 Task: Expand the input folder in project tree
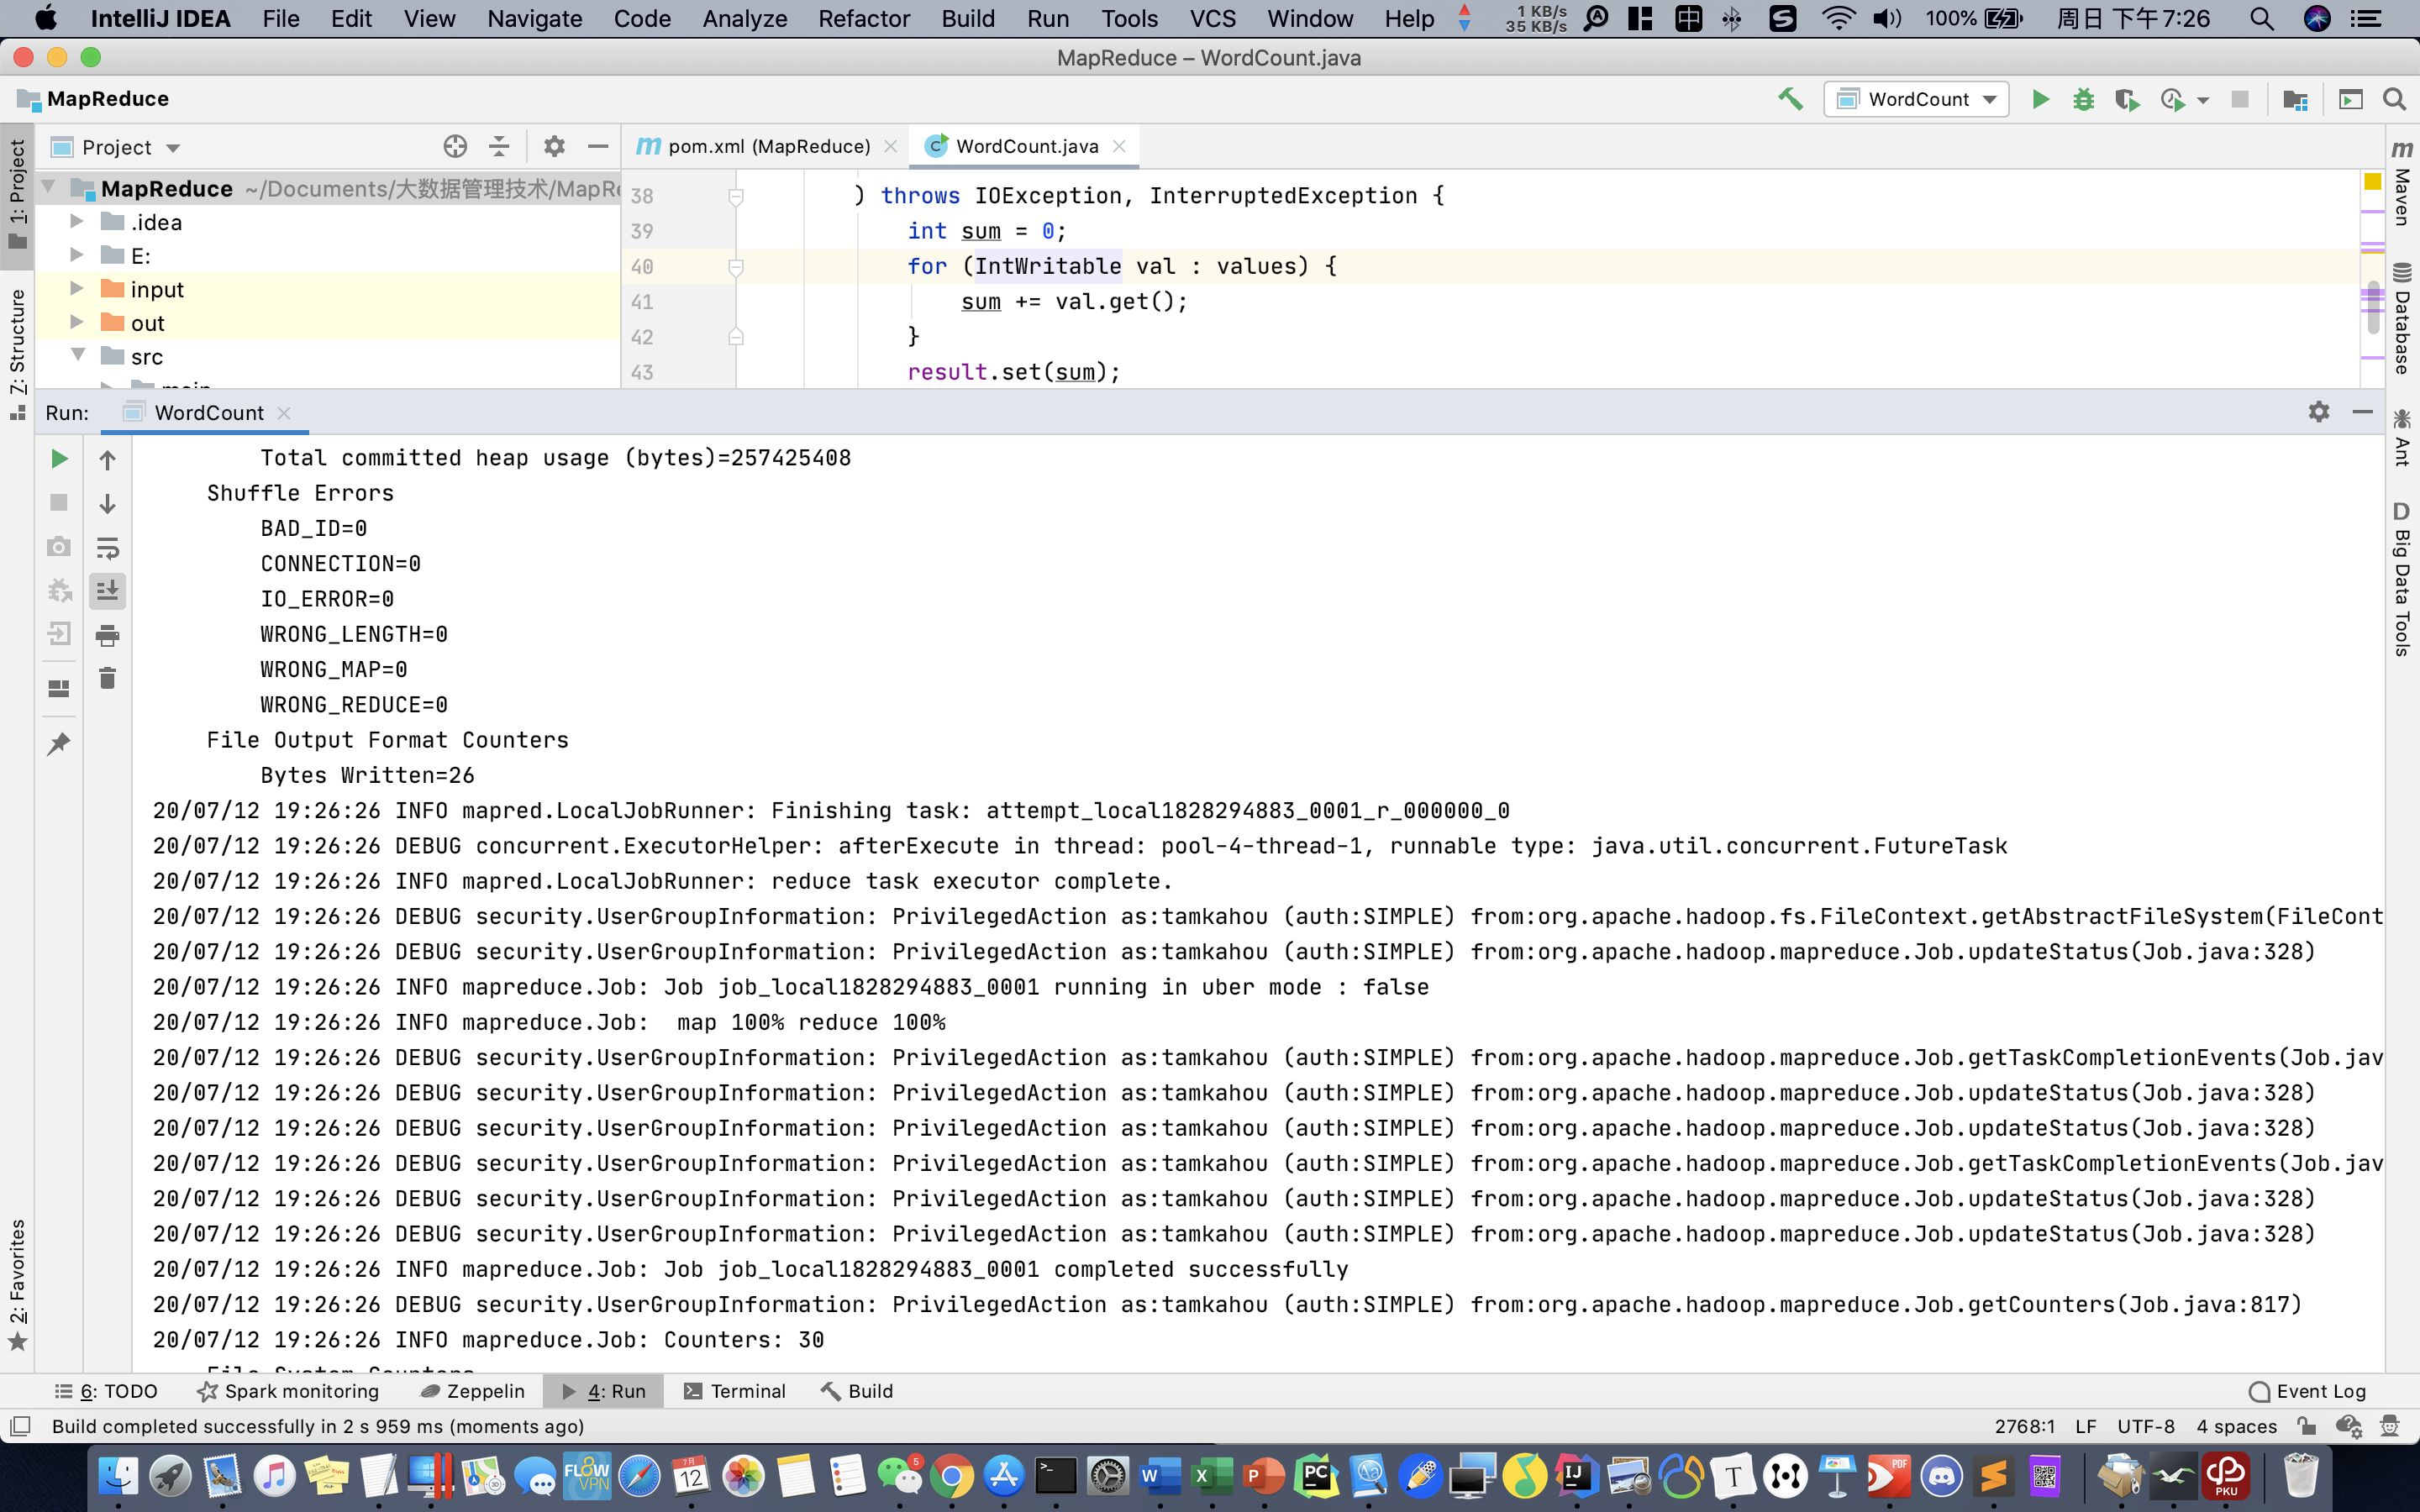(77, 289)
